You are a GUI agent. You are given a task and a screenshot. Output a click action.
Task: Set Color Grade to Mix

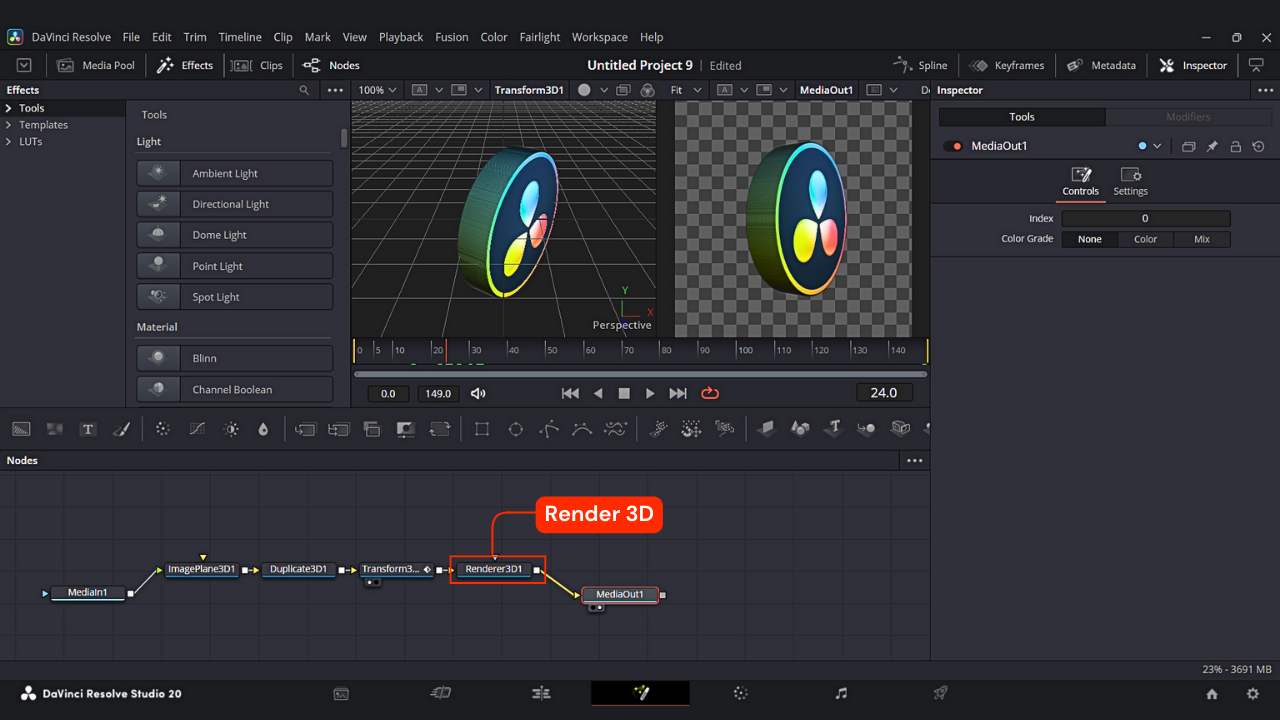pyautogui.click(x=1201, y=239)
